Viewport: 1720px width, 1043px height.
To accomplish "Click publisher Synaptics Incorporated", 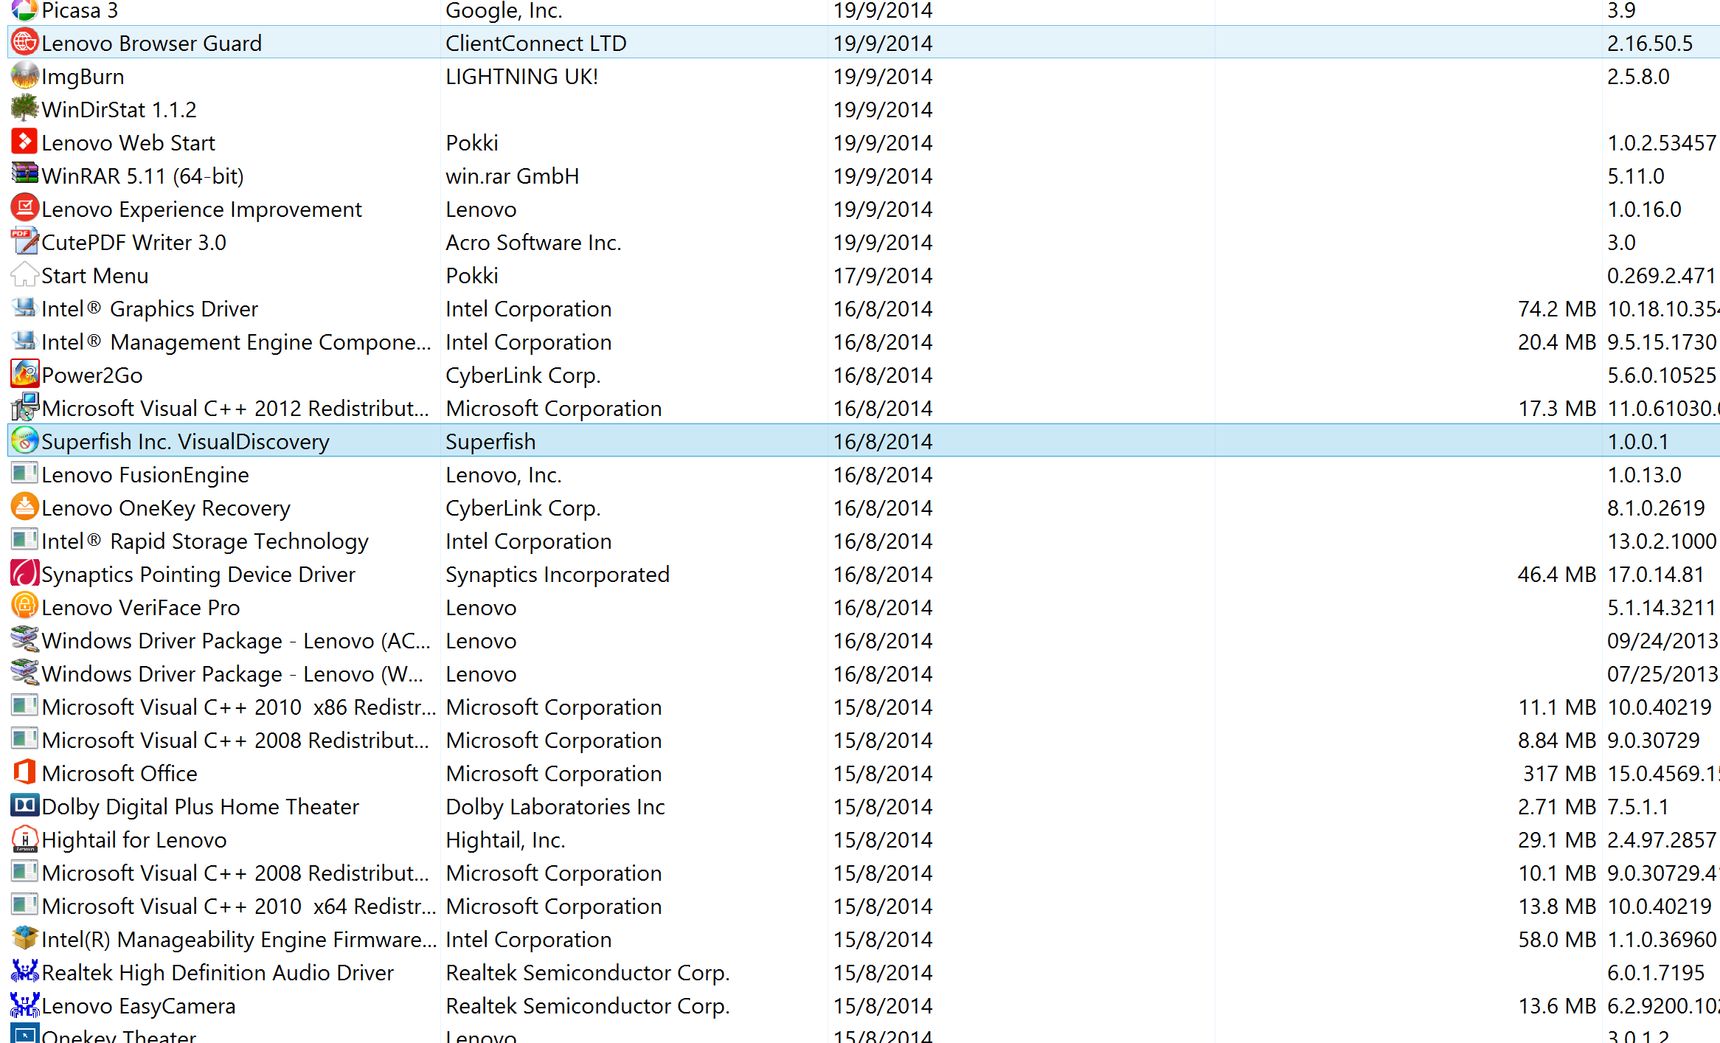I will click(557, 574).
